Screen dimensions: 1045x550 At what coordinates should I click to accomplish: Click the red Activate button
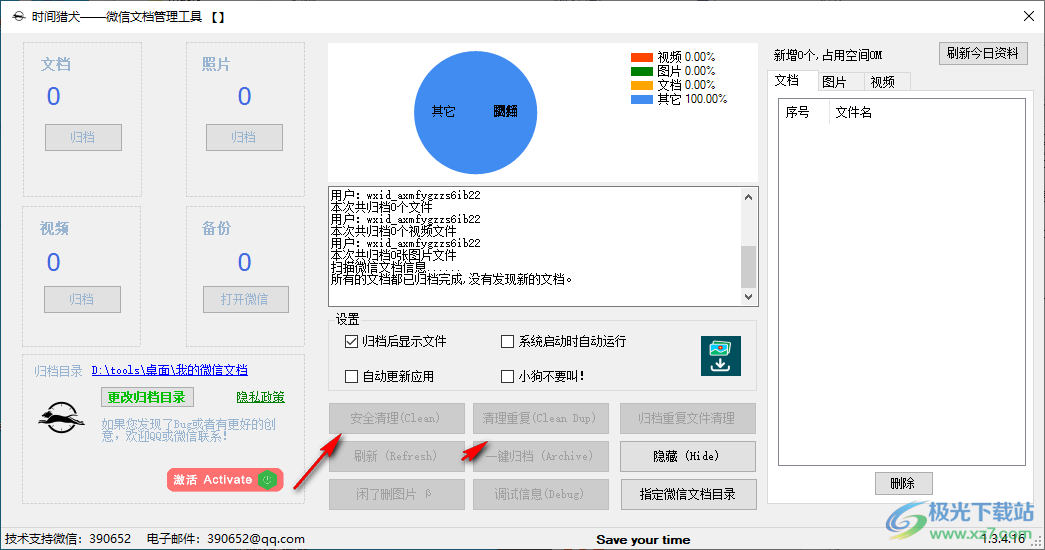click(x=225, y=479)
